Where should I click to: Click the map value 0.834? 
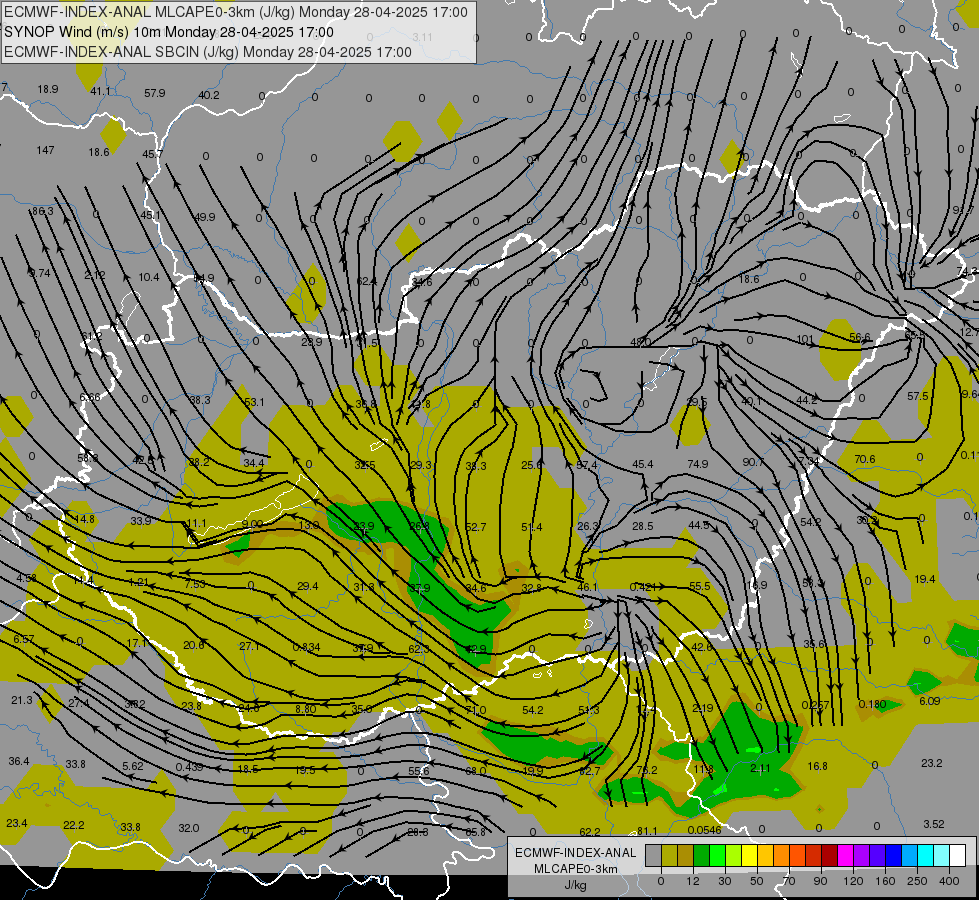pos(307,647)
